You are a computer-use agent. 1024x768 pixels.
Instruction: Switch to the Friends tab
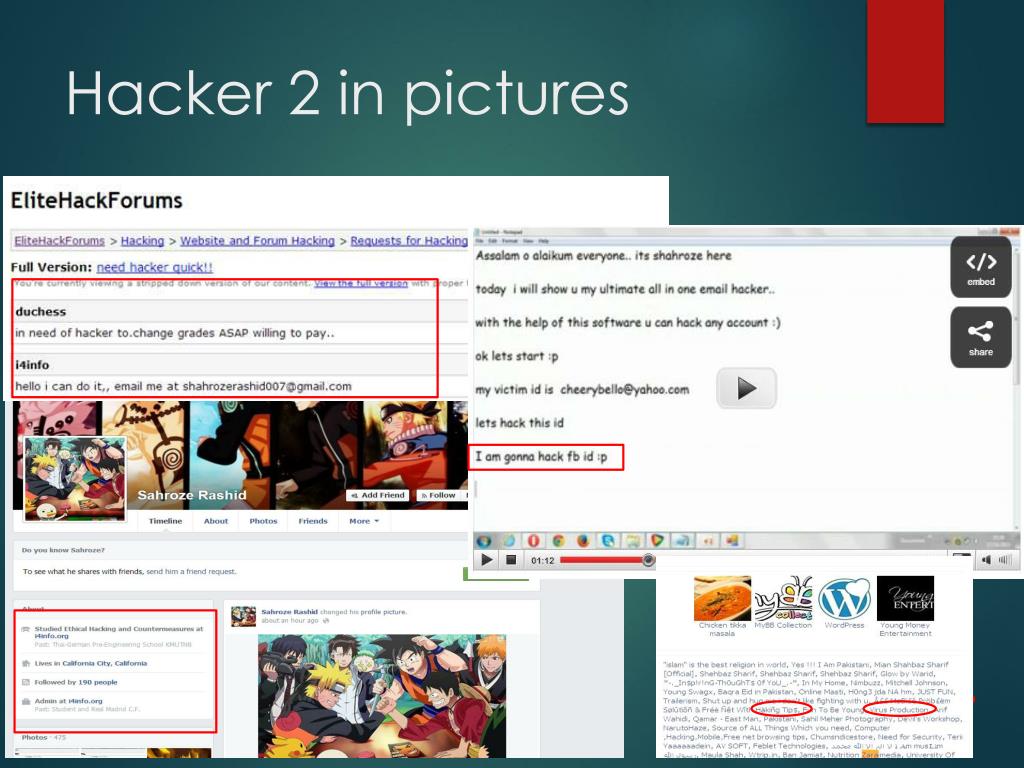point(313,521)
